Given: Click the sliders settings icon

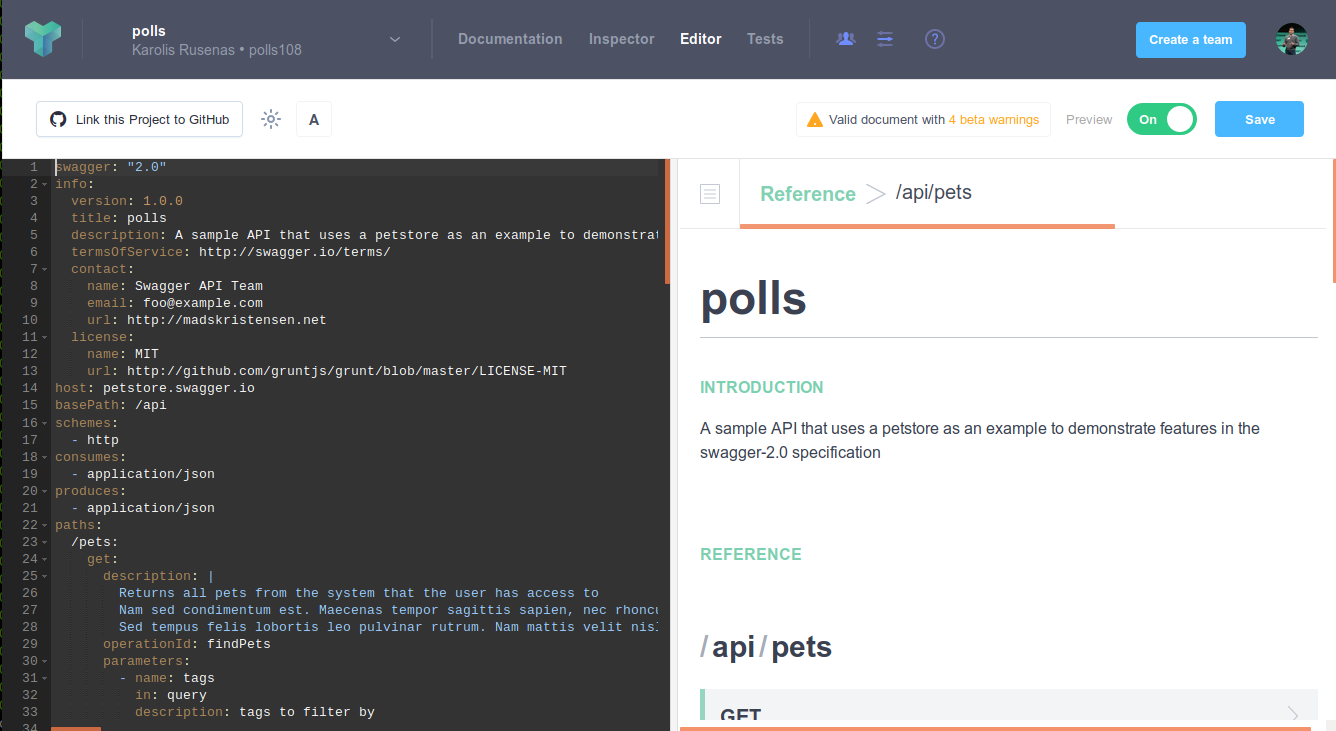Looking at the screenshot, I should 885,38.
